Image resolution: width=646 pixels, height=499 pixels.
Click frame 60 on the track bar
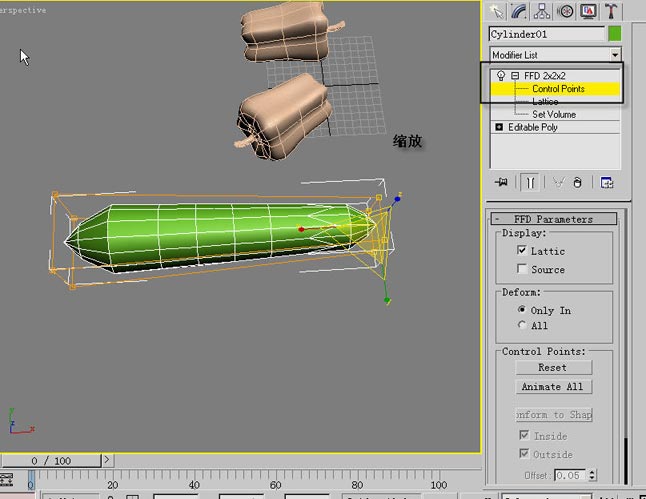point(275,485)
